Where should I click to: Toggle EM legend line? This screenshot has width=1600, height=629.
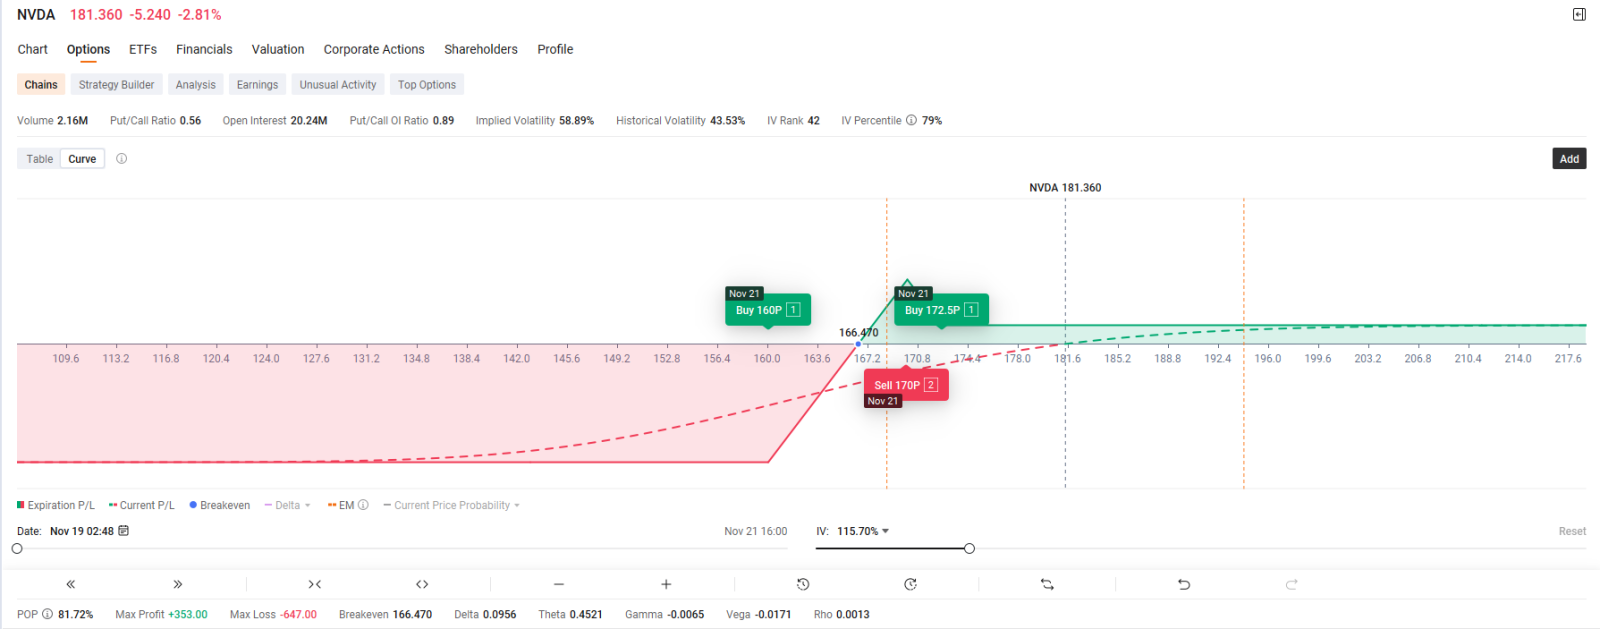(x=341, y=505)
